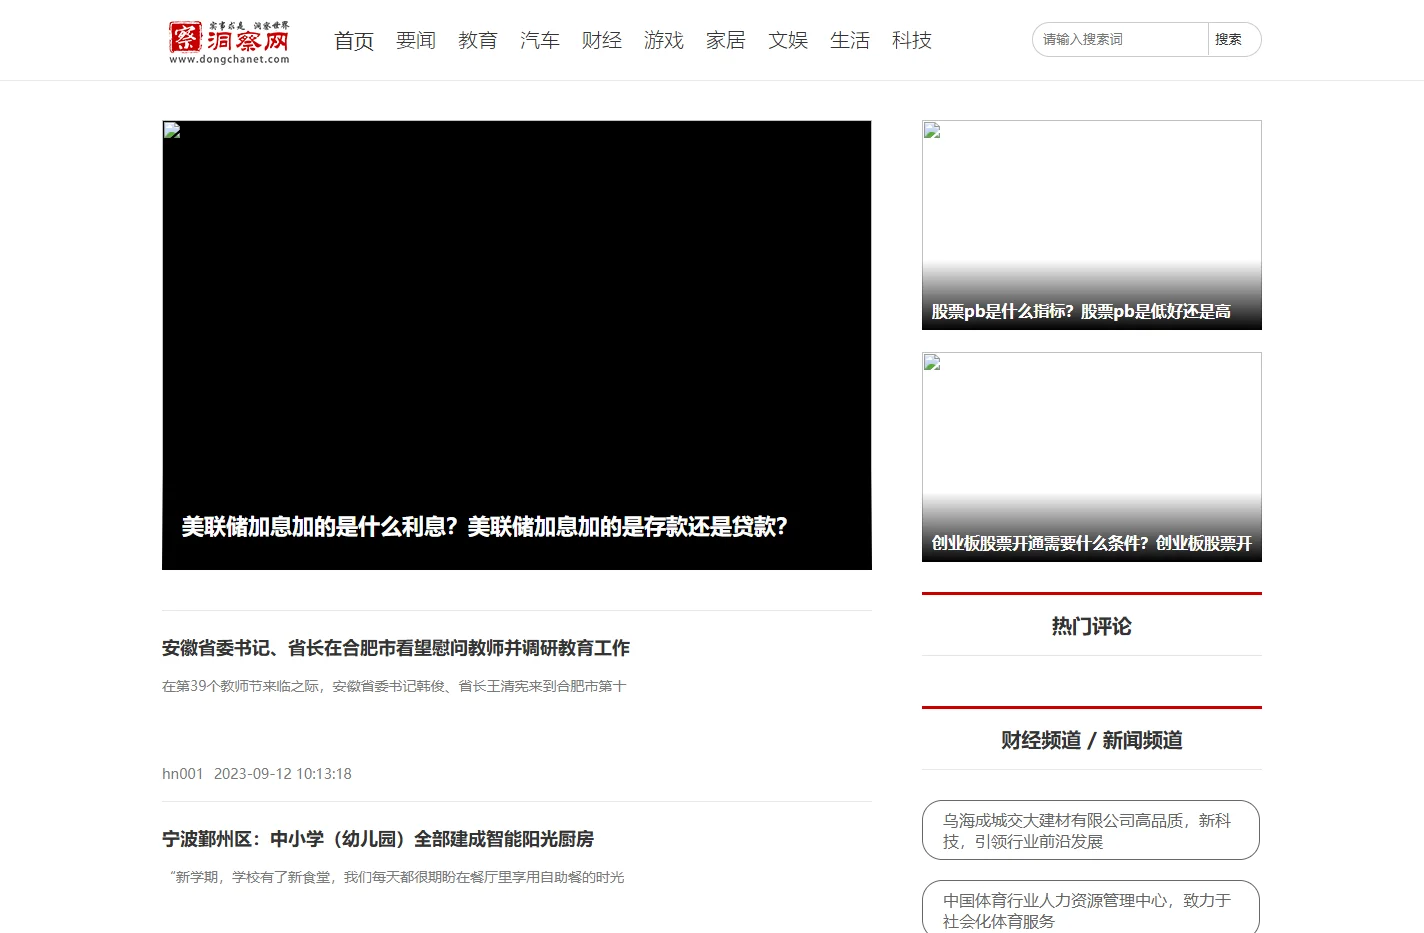Click the 财经频道 / 新闻频道 heading

tap(1092, 740)
